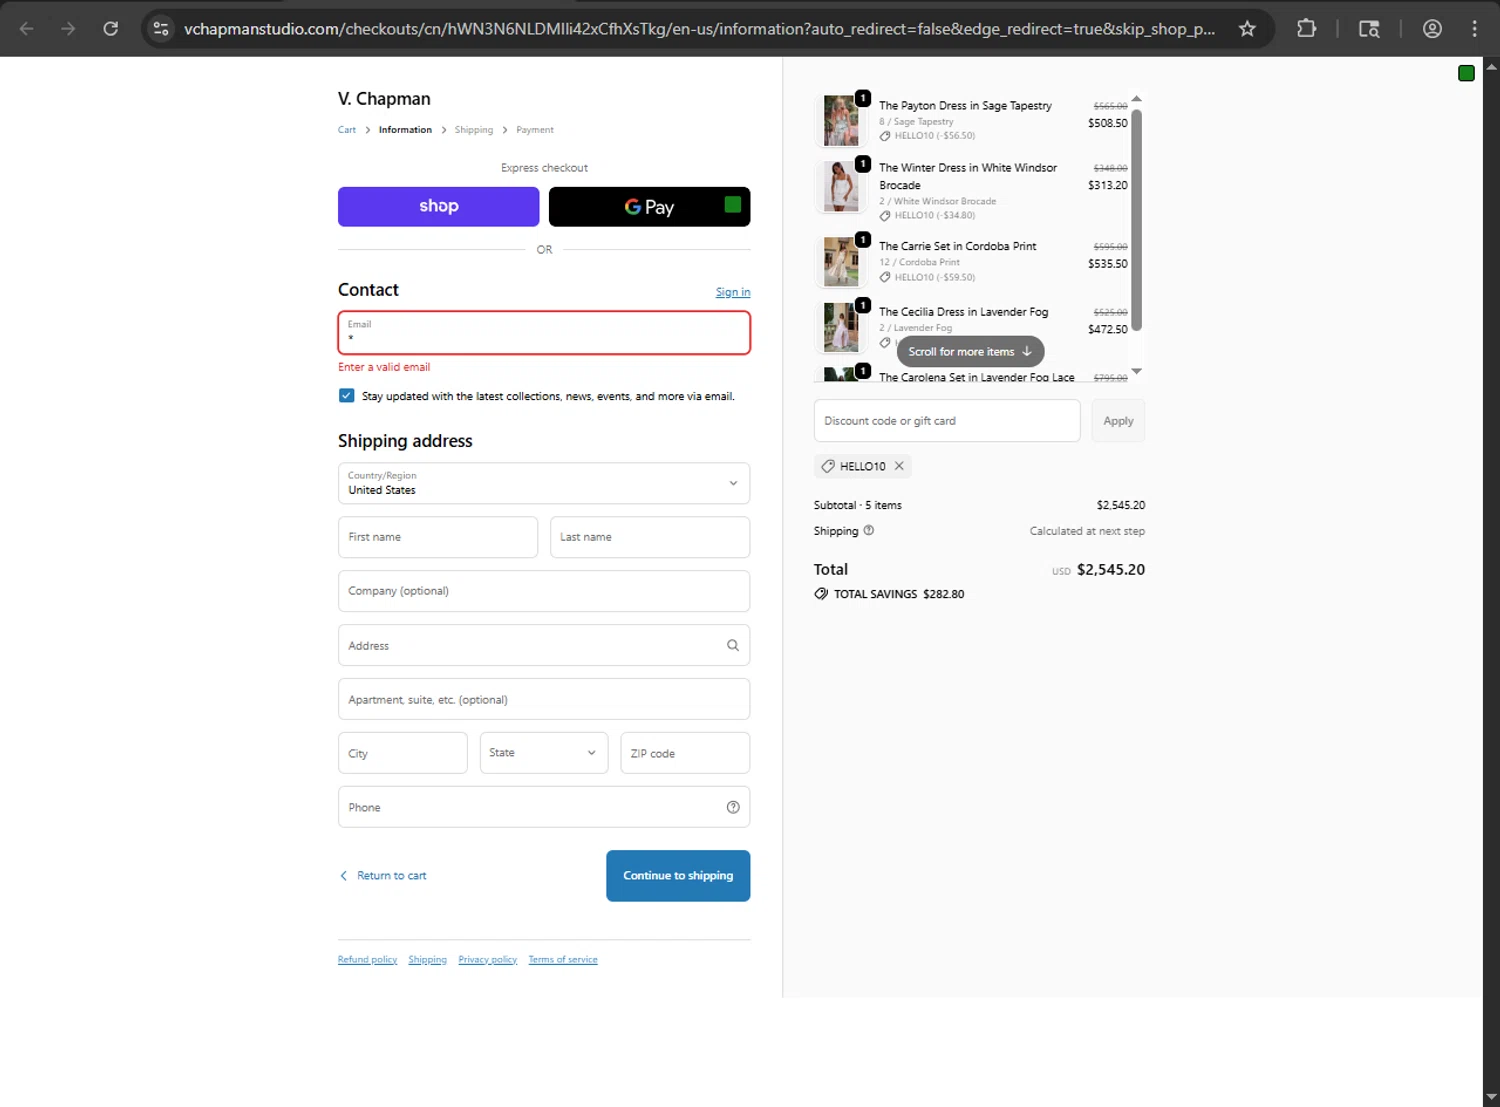1500x1107 pixels.
Task: Click the Total Savings tag icon
Action: (821, 594)
